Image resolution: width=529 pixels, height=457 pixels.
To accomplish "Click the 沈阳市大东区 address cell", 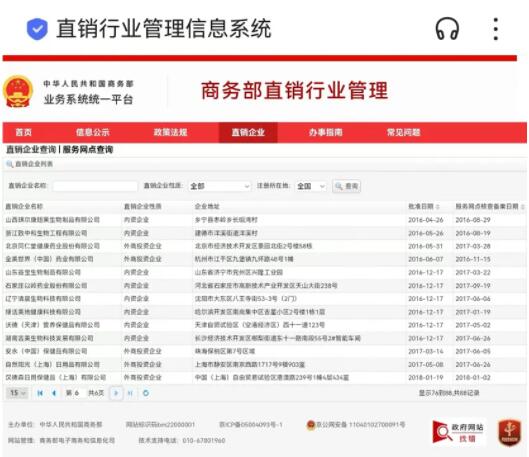I will click(x=246, y=299).
